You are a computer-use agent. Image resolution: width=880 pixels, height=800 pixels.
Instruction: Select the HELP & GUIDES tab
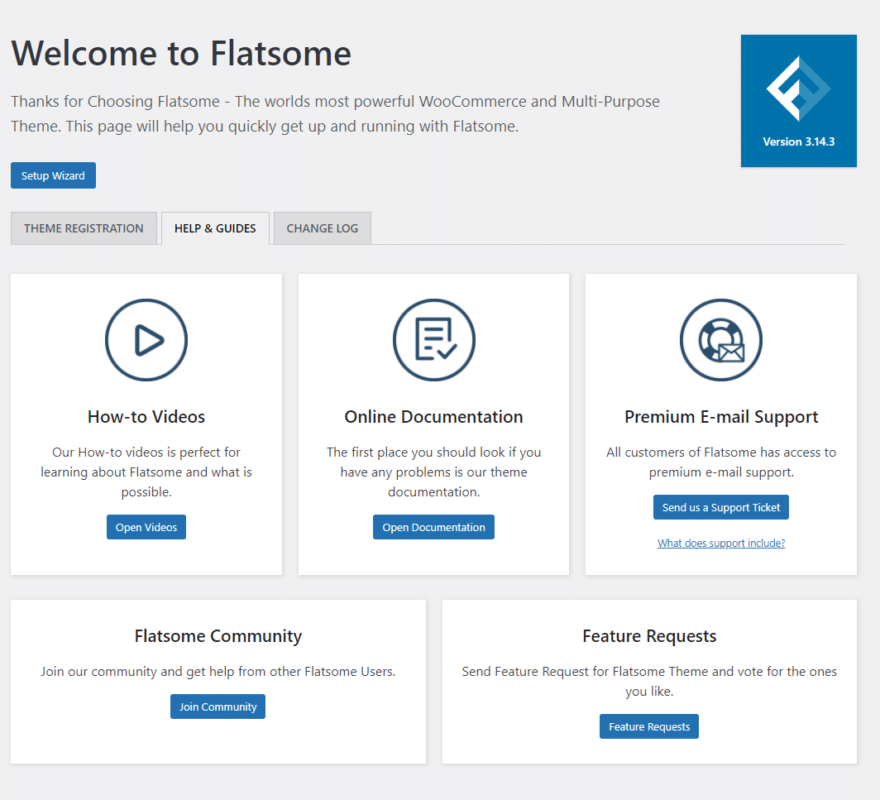point(214,228)
